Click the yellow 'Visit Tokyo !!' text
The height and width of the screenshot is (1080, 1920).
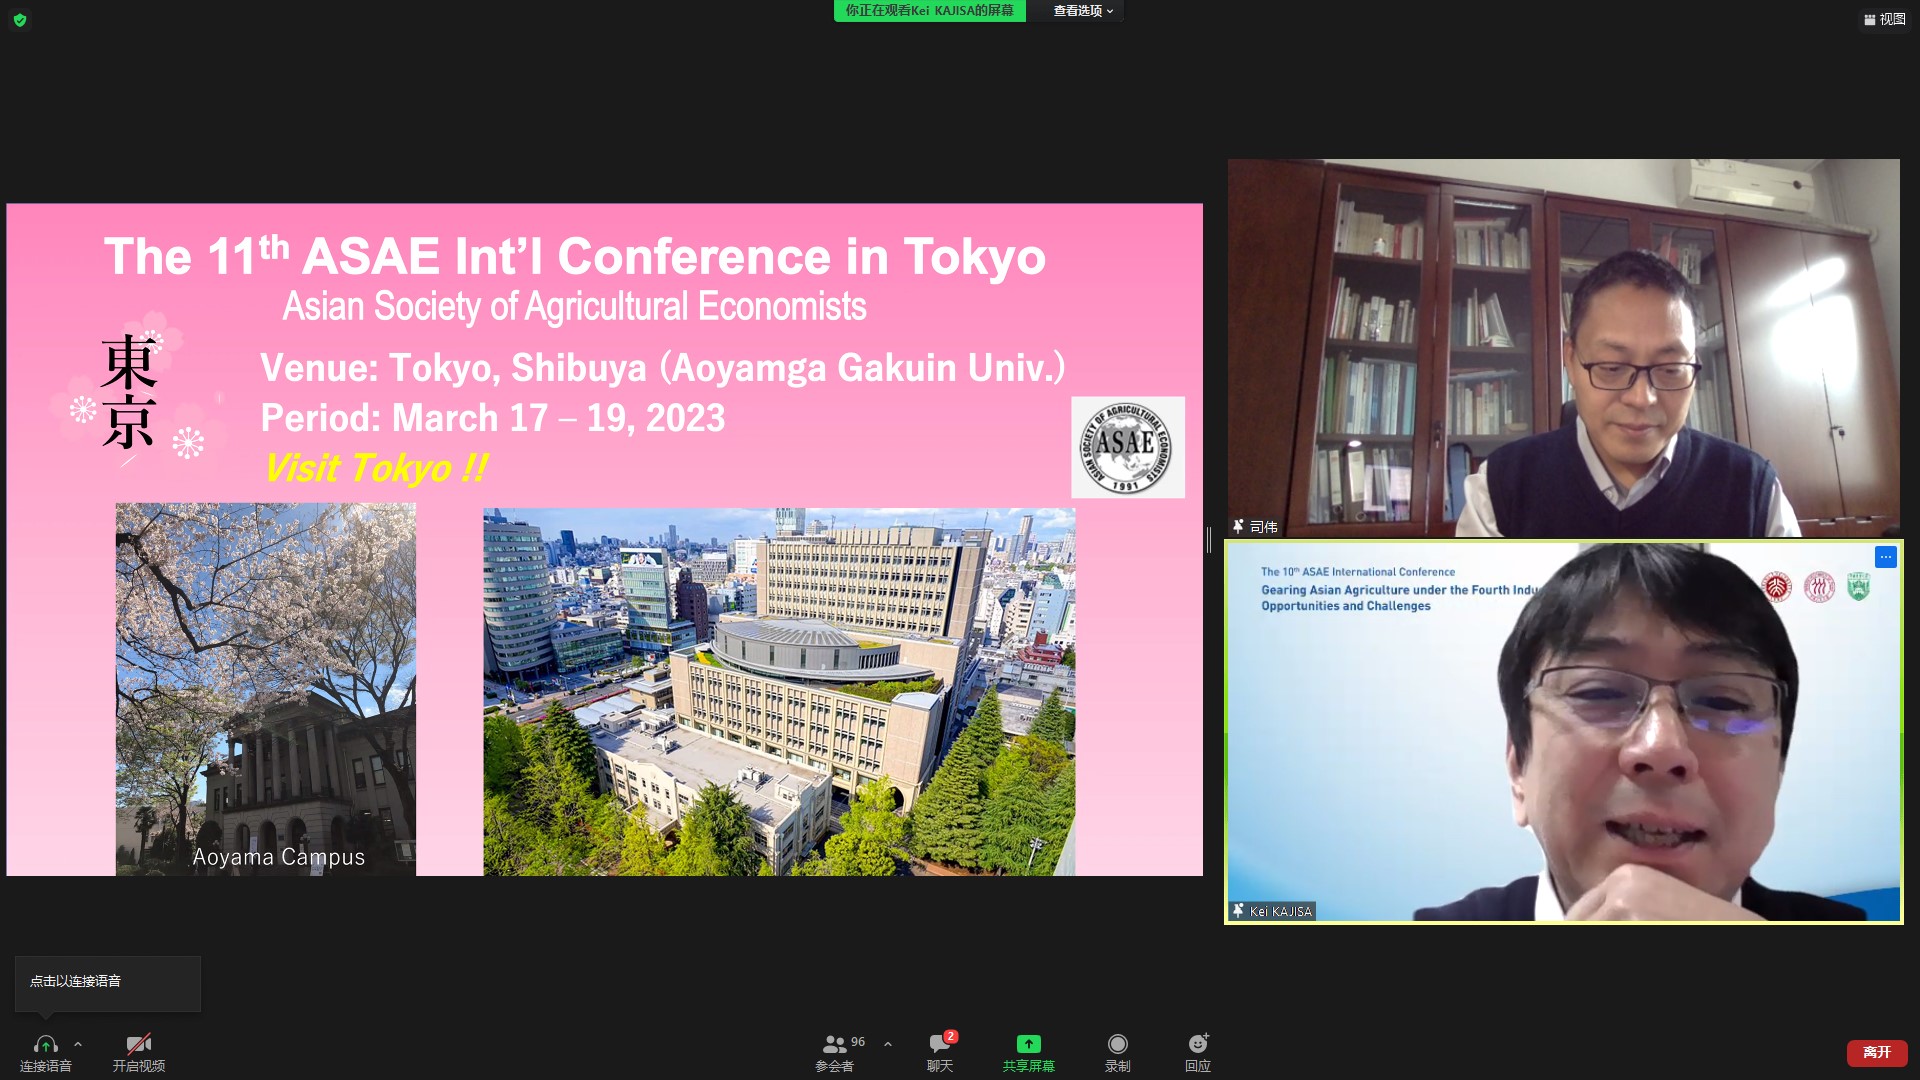[376, 468]
